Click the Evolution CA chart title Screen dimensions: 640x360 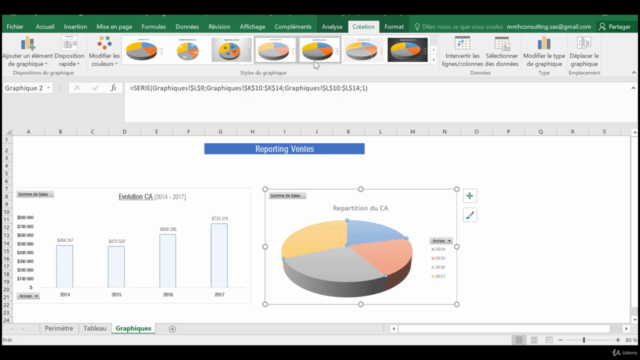[152, 197]
